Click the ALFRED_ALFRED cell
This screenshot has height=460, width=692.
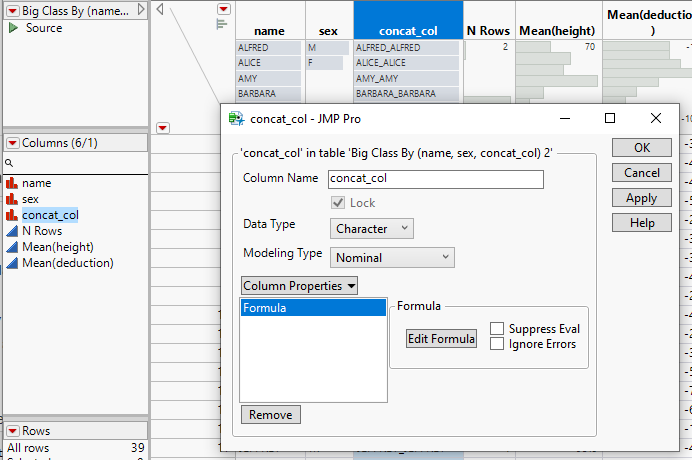pos(406,47)
